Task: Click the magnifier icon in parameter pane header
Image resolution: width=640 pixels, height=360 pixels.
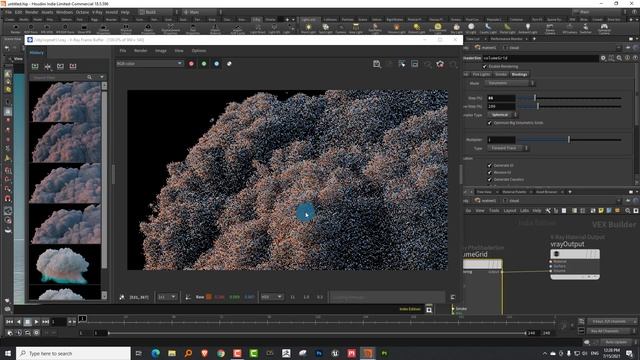Action: tap(619, 58)
